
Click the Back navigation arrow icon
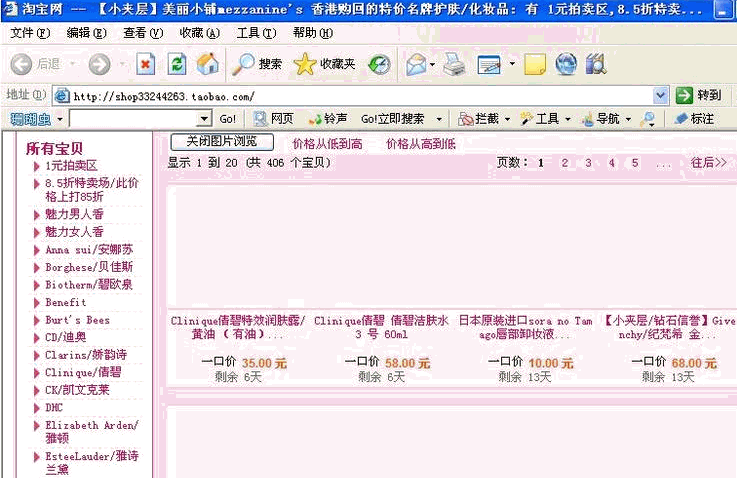pyautogui.click(x=21, y=64)
